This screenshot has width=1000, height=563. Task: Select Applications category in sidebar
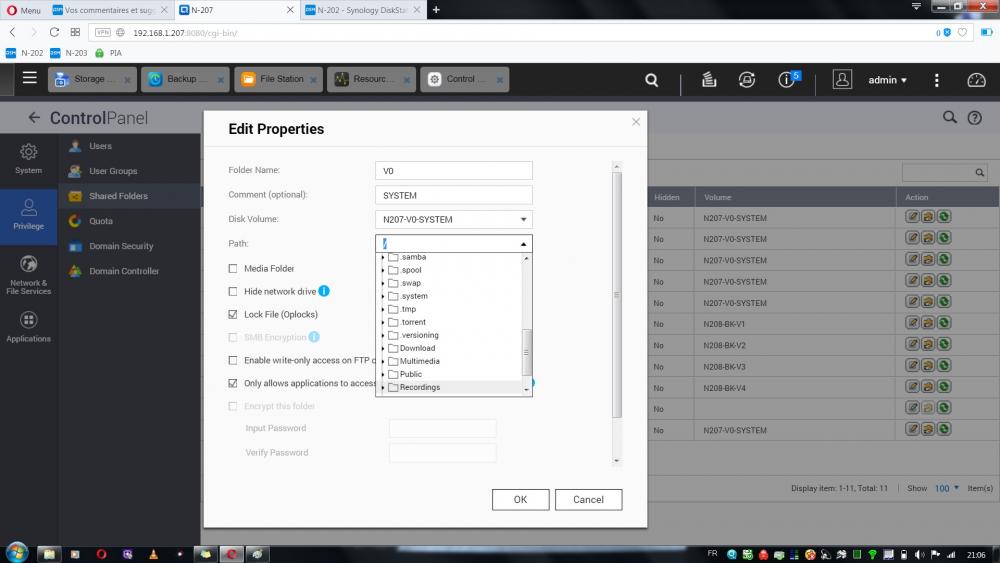(29, 327)
